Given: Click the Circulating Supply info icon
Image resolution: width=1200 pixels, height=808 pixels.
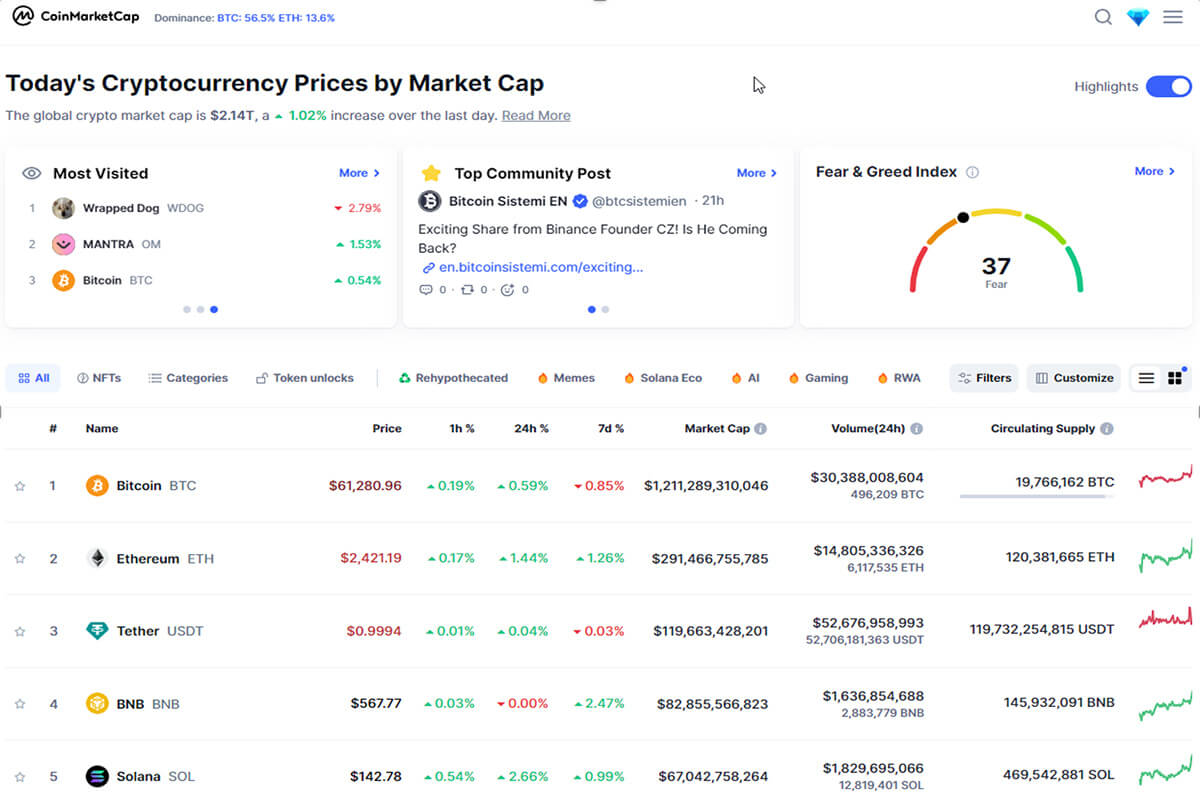Looking at the screenshot, I should pos(1106,429).
